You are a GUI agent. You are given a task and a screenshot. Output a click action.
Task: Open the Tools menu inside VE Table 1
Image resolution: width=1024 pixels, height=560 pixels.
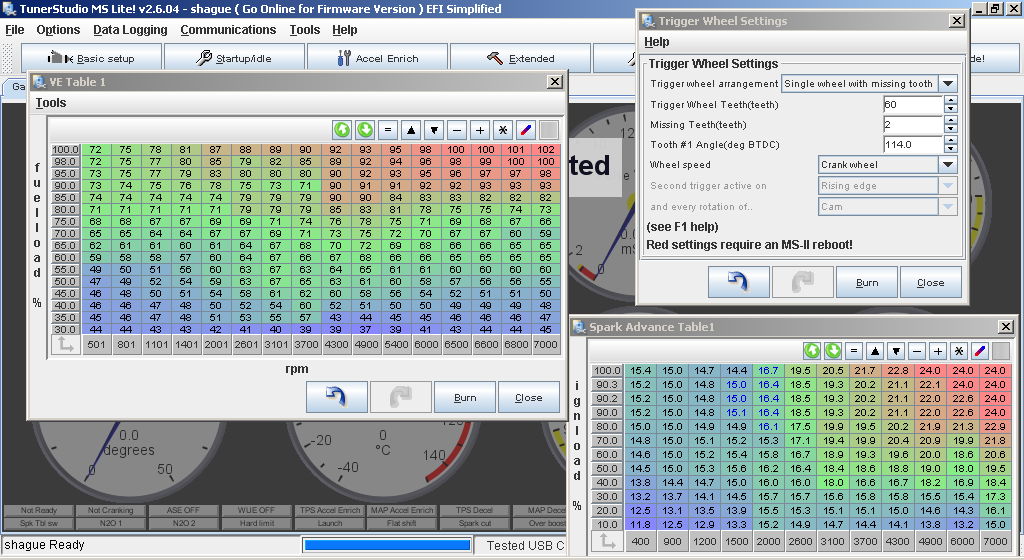click(x=50, y=103)
